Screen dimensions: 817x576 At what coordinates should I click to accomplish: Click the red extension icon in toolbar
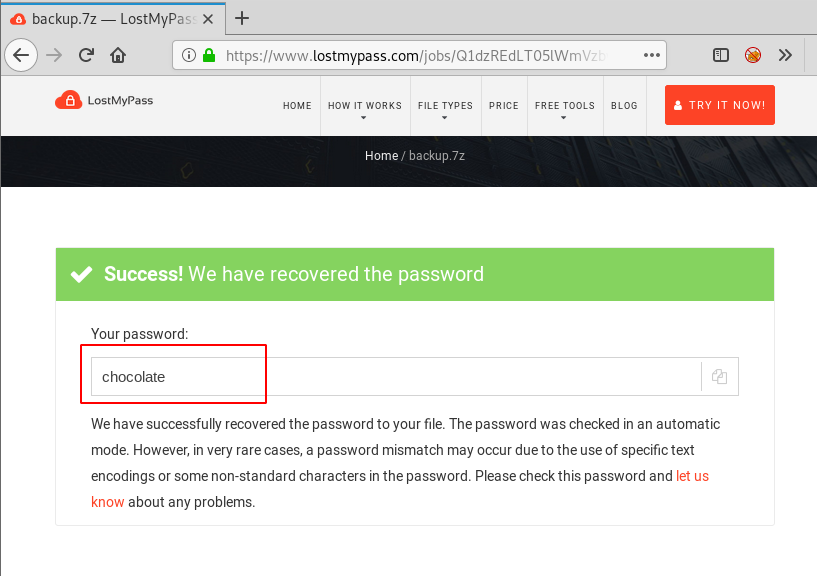[752, 55]
